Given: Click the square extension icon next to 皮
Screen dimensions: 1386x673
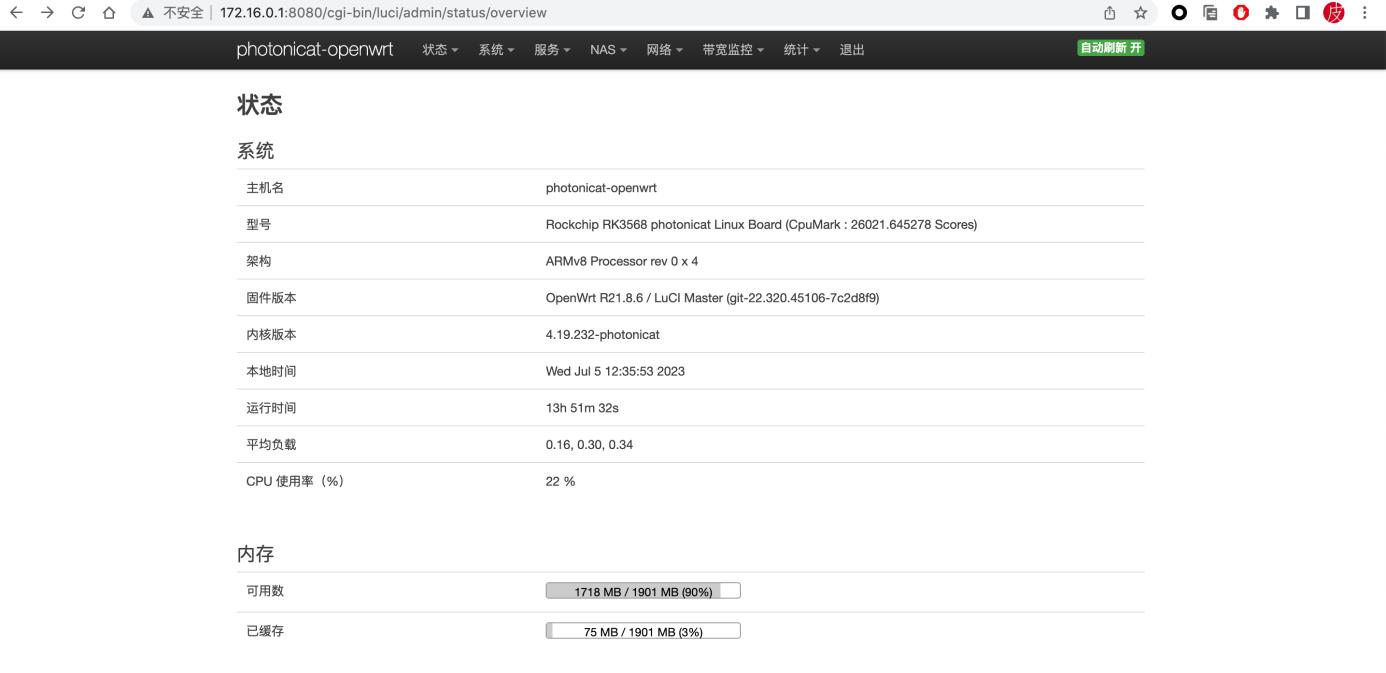Looking at the screenshot, I should [x=1303, y=13].
